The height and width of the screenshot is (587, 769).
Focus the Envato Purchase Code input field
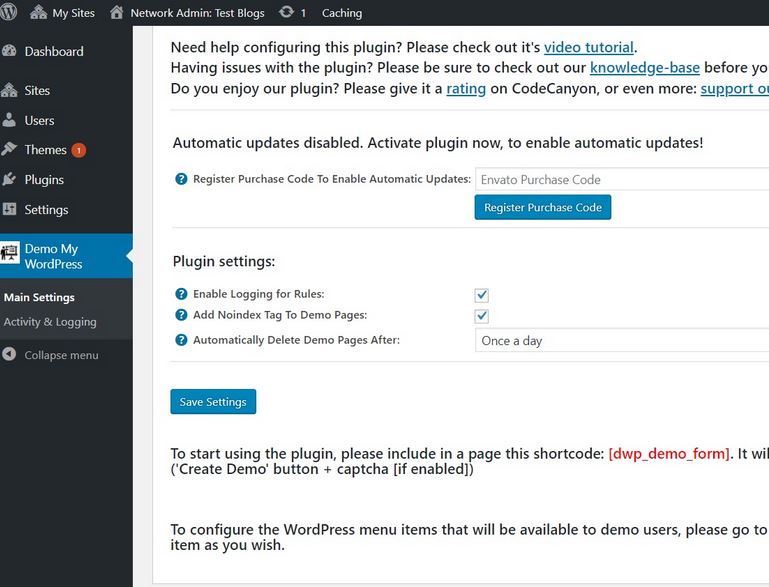(622, 179)
